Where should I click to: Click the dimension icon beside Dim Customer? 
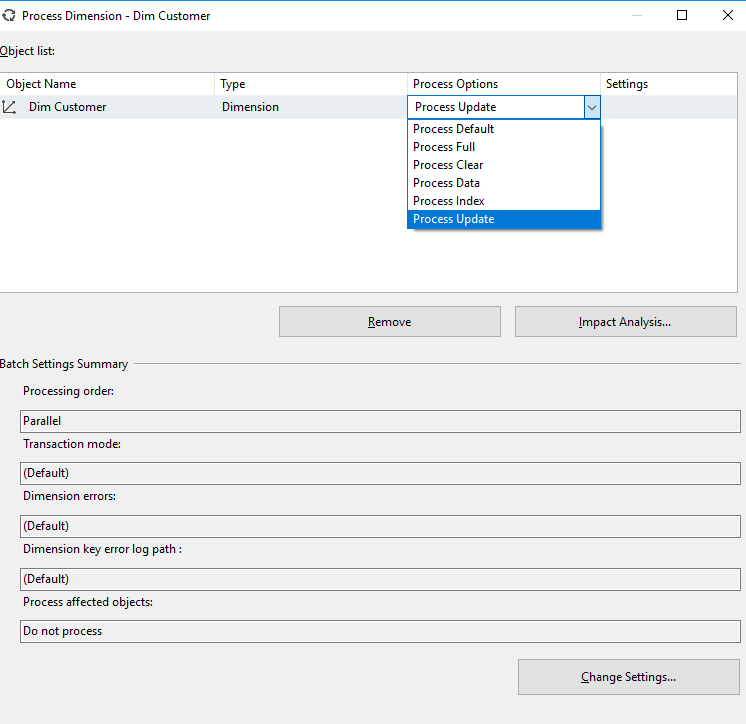tap(10, 107)
